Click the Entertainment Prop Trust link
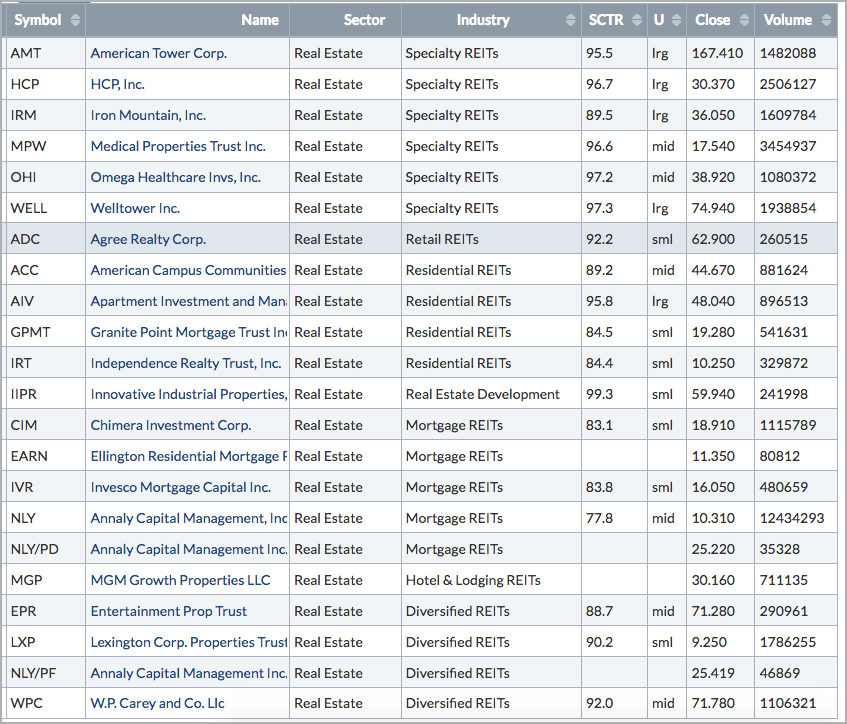 click(x=168, y=611)
